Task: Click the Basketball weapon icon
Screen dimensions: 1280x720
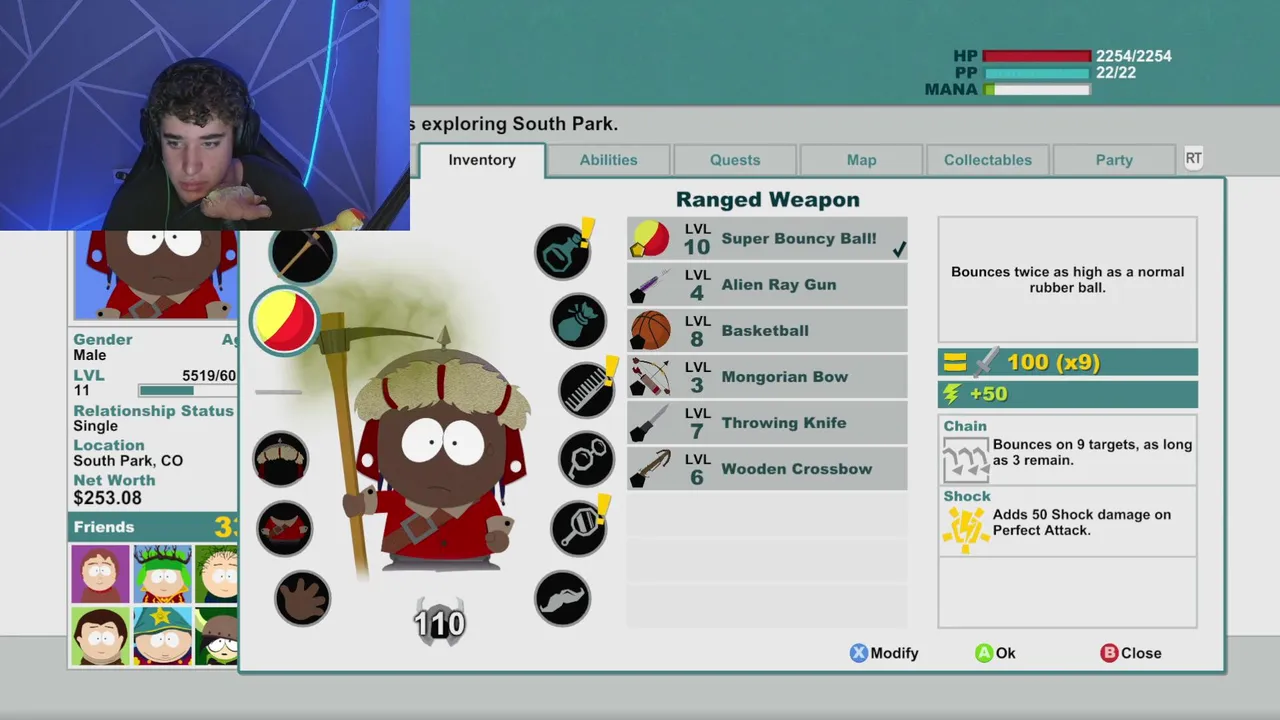Action: pos(650,331)
